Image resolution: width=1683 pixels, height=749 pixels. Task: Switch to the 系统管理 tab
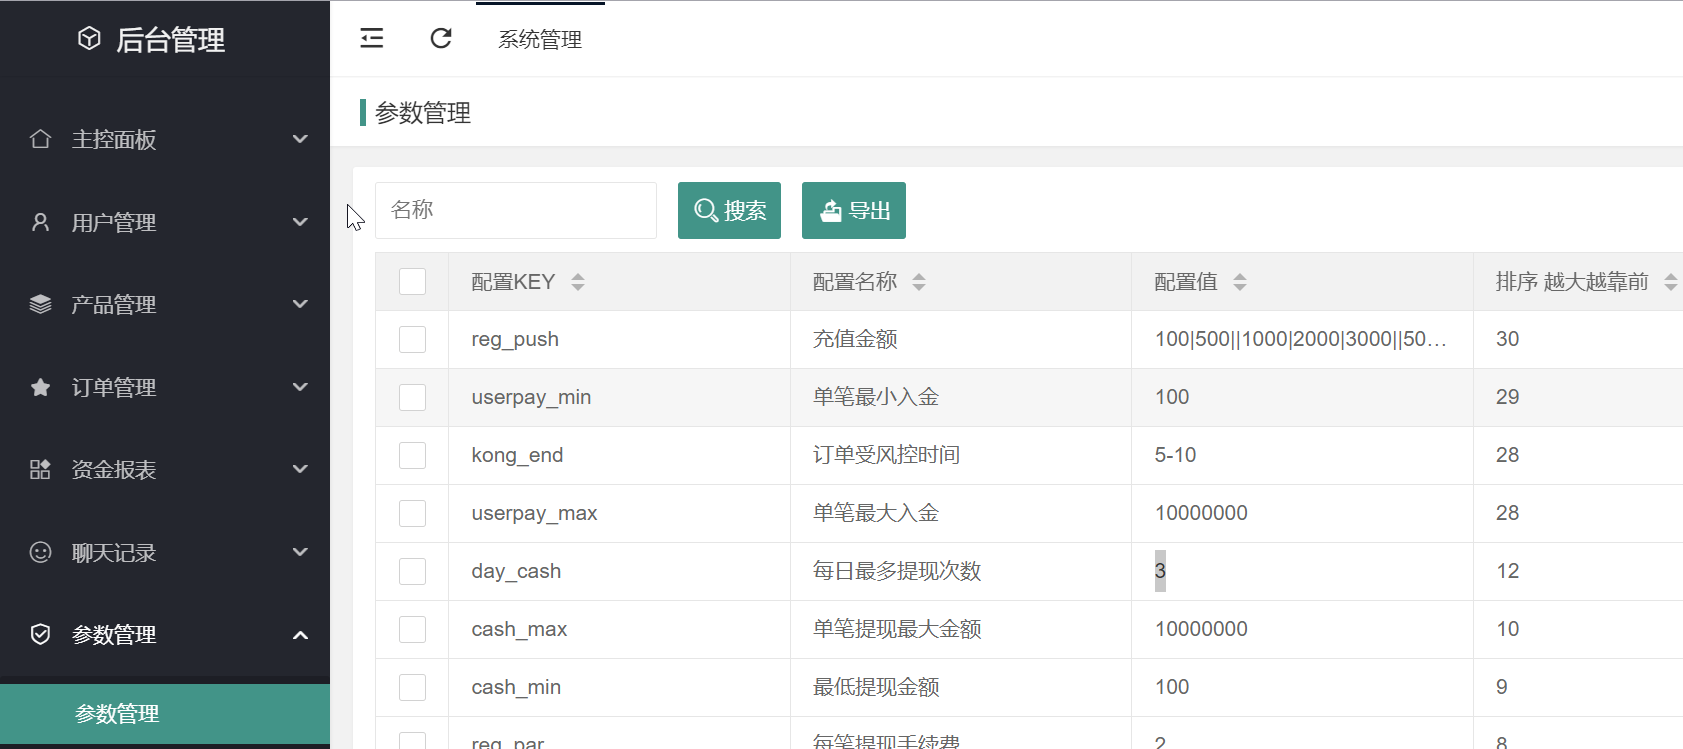(x=540, y=39)
